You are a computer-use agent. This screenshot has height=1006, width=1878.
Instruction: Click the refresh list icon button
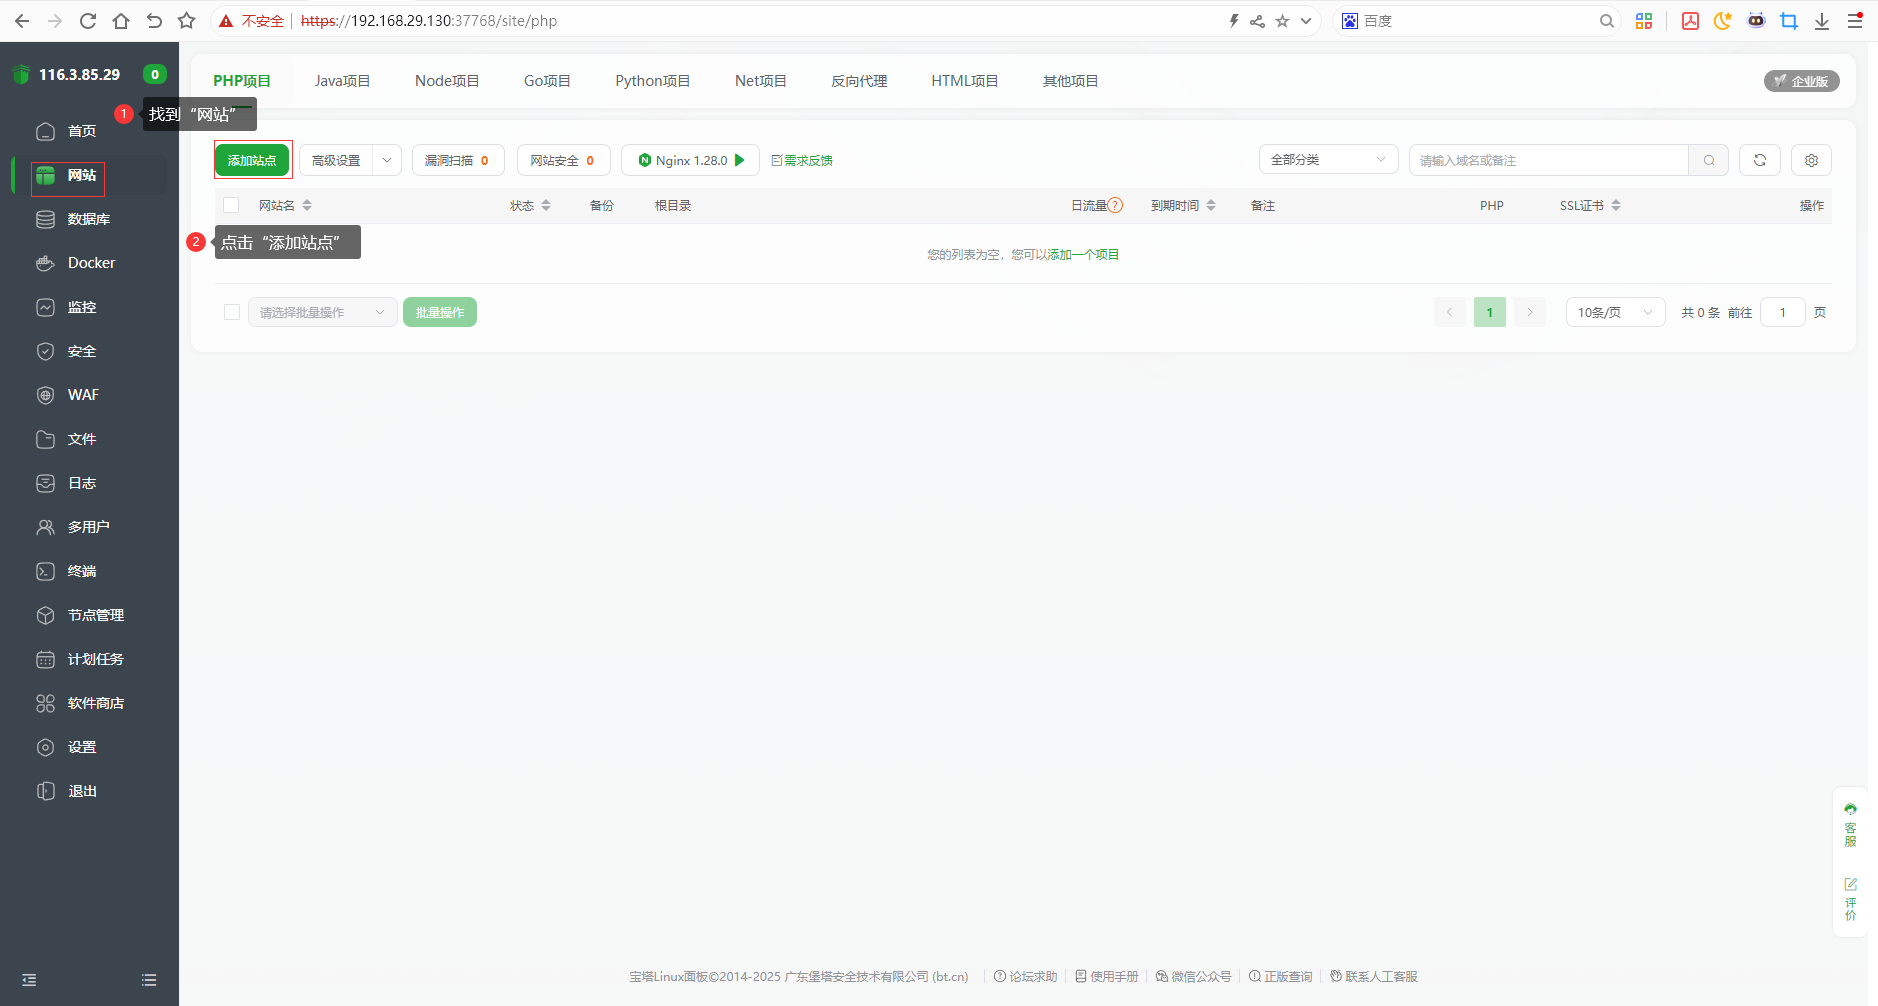[1760, 160]
